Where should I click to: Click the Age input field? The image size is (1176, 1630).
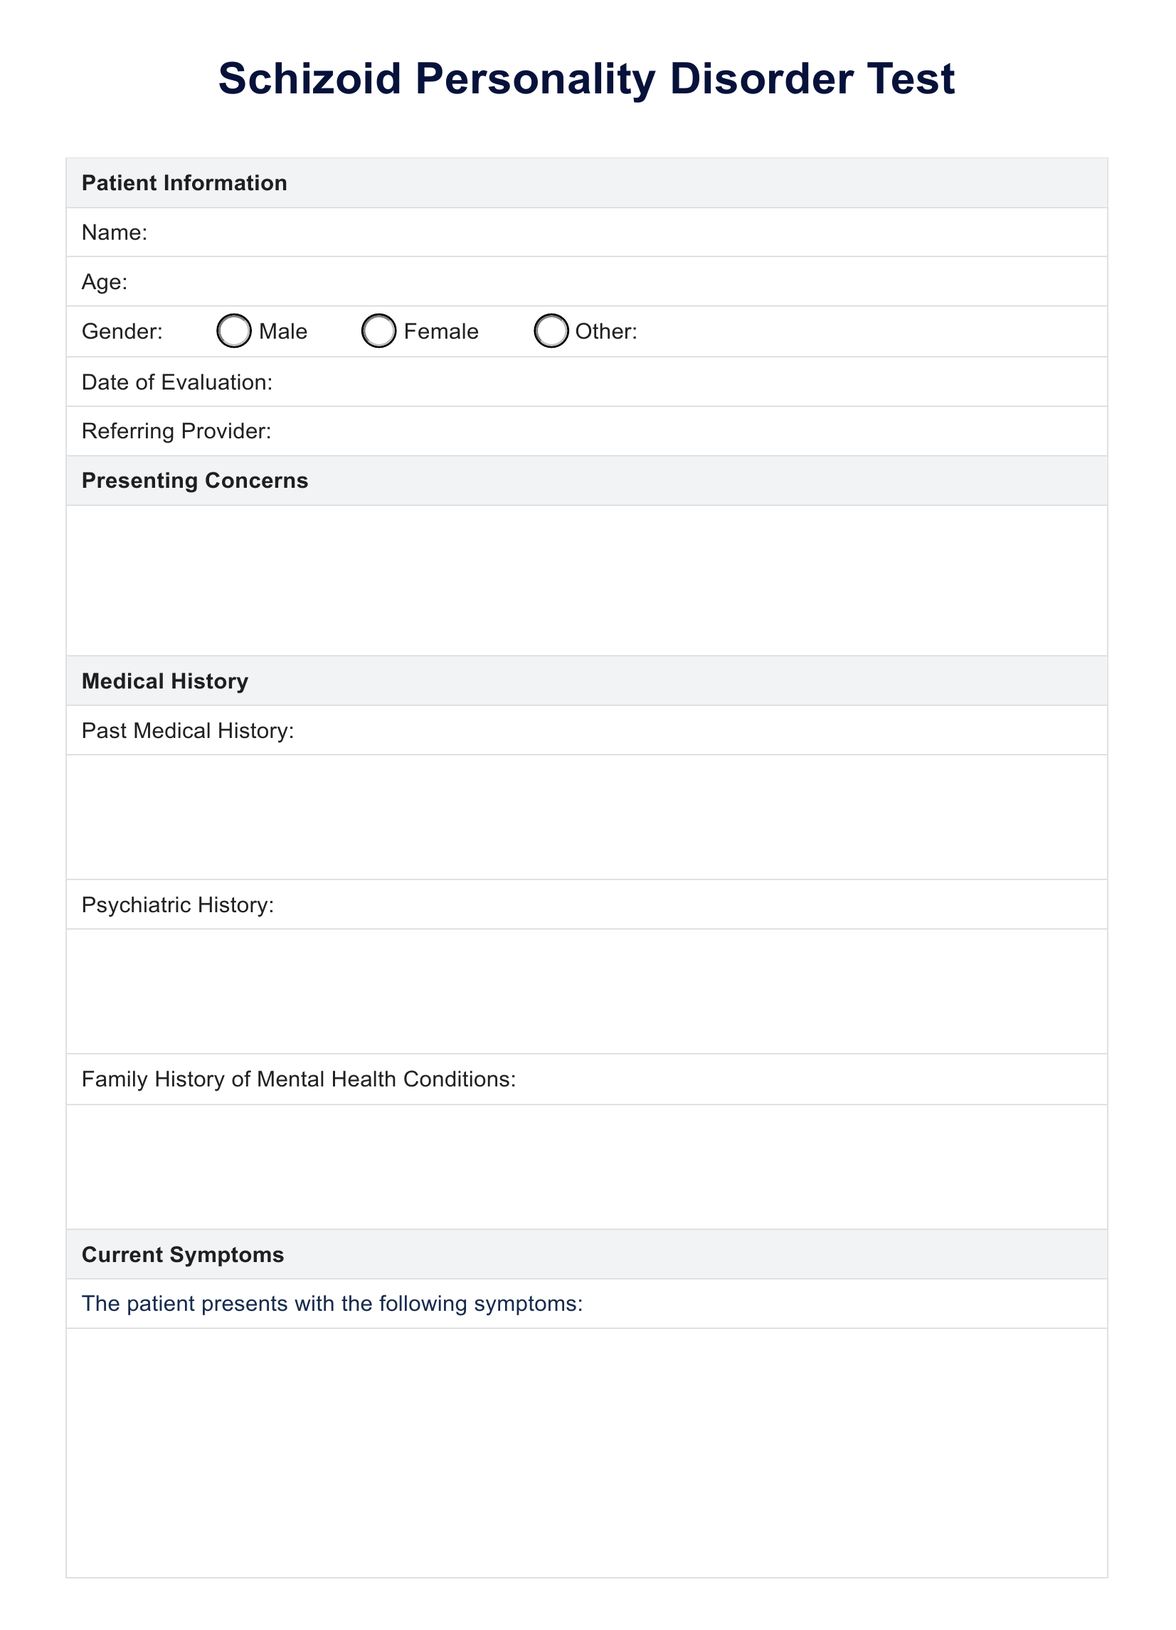[x=620, y=282]
